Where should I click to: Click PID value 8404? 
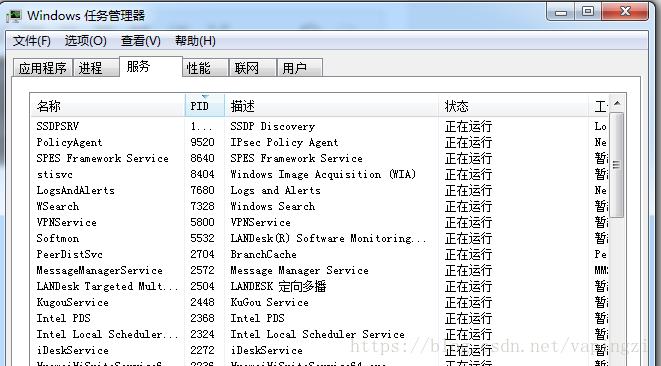pos(202,175)
